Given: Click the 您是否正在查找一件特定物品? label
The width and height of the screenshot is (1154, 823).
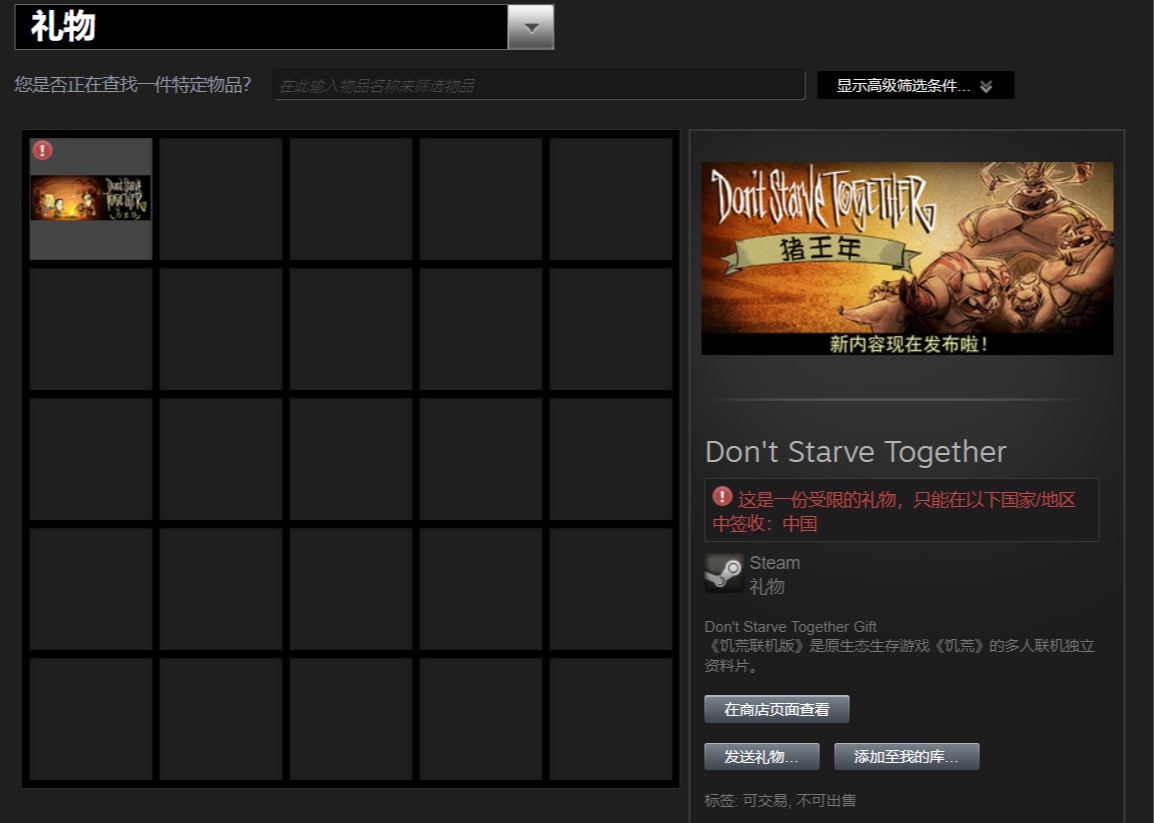Looking at the screenshot, I should 133,85.
